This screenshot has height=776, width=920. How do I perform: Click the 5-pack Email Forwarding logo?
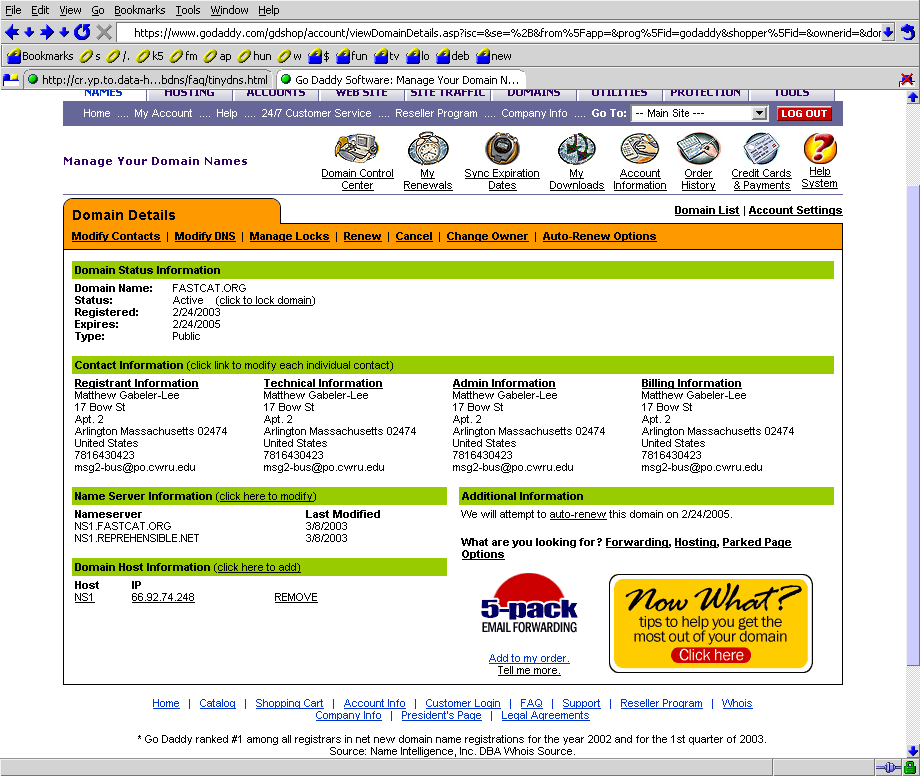(529, 604)
